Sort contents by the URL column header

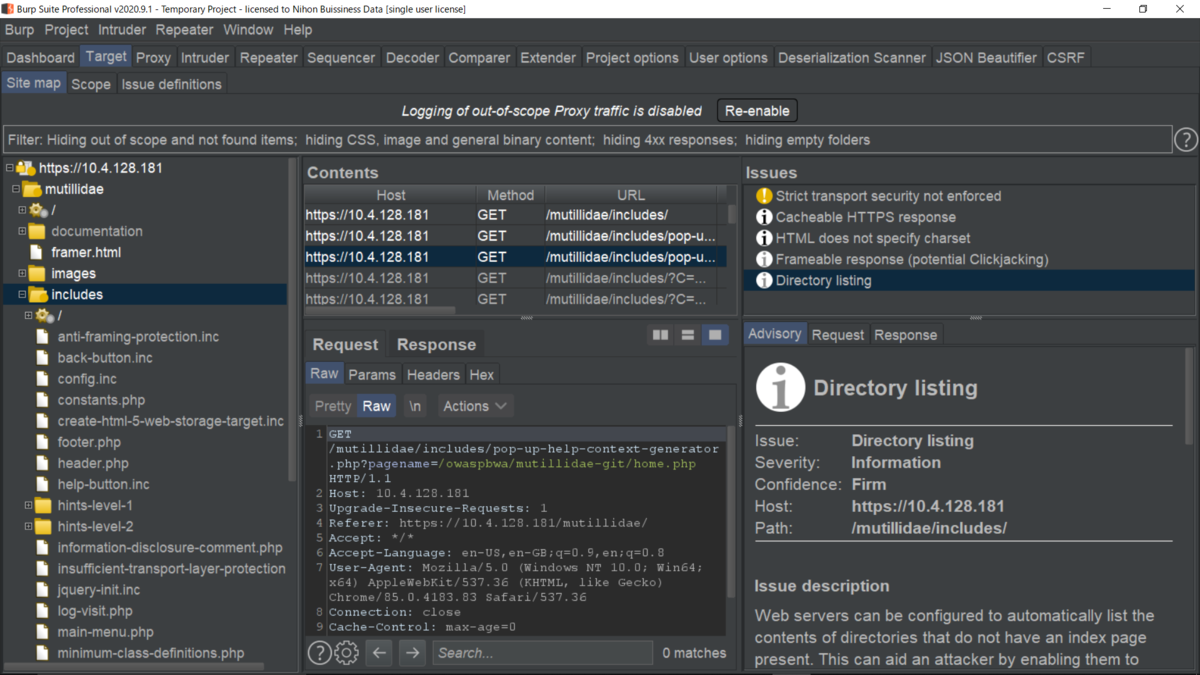631,195
